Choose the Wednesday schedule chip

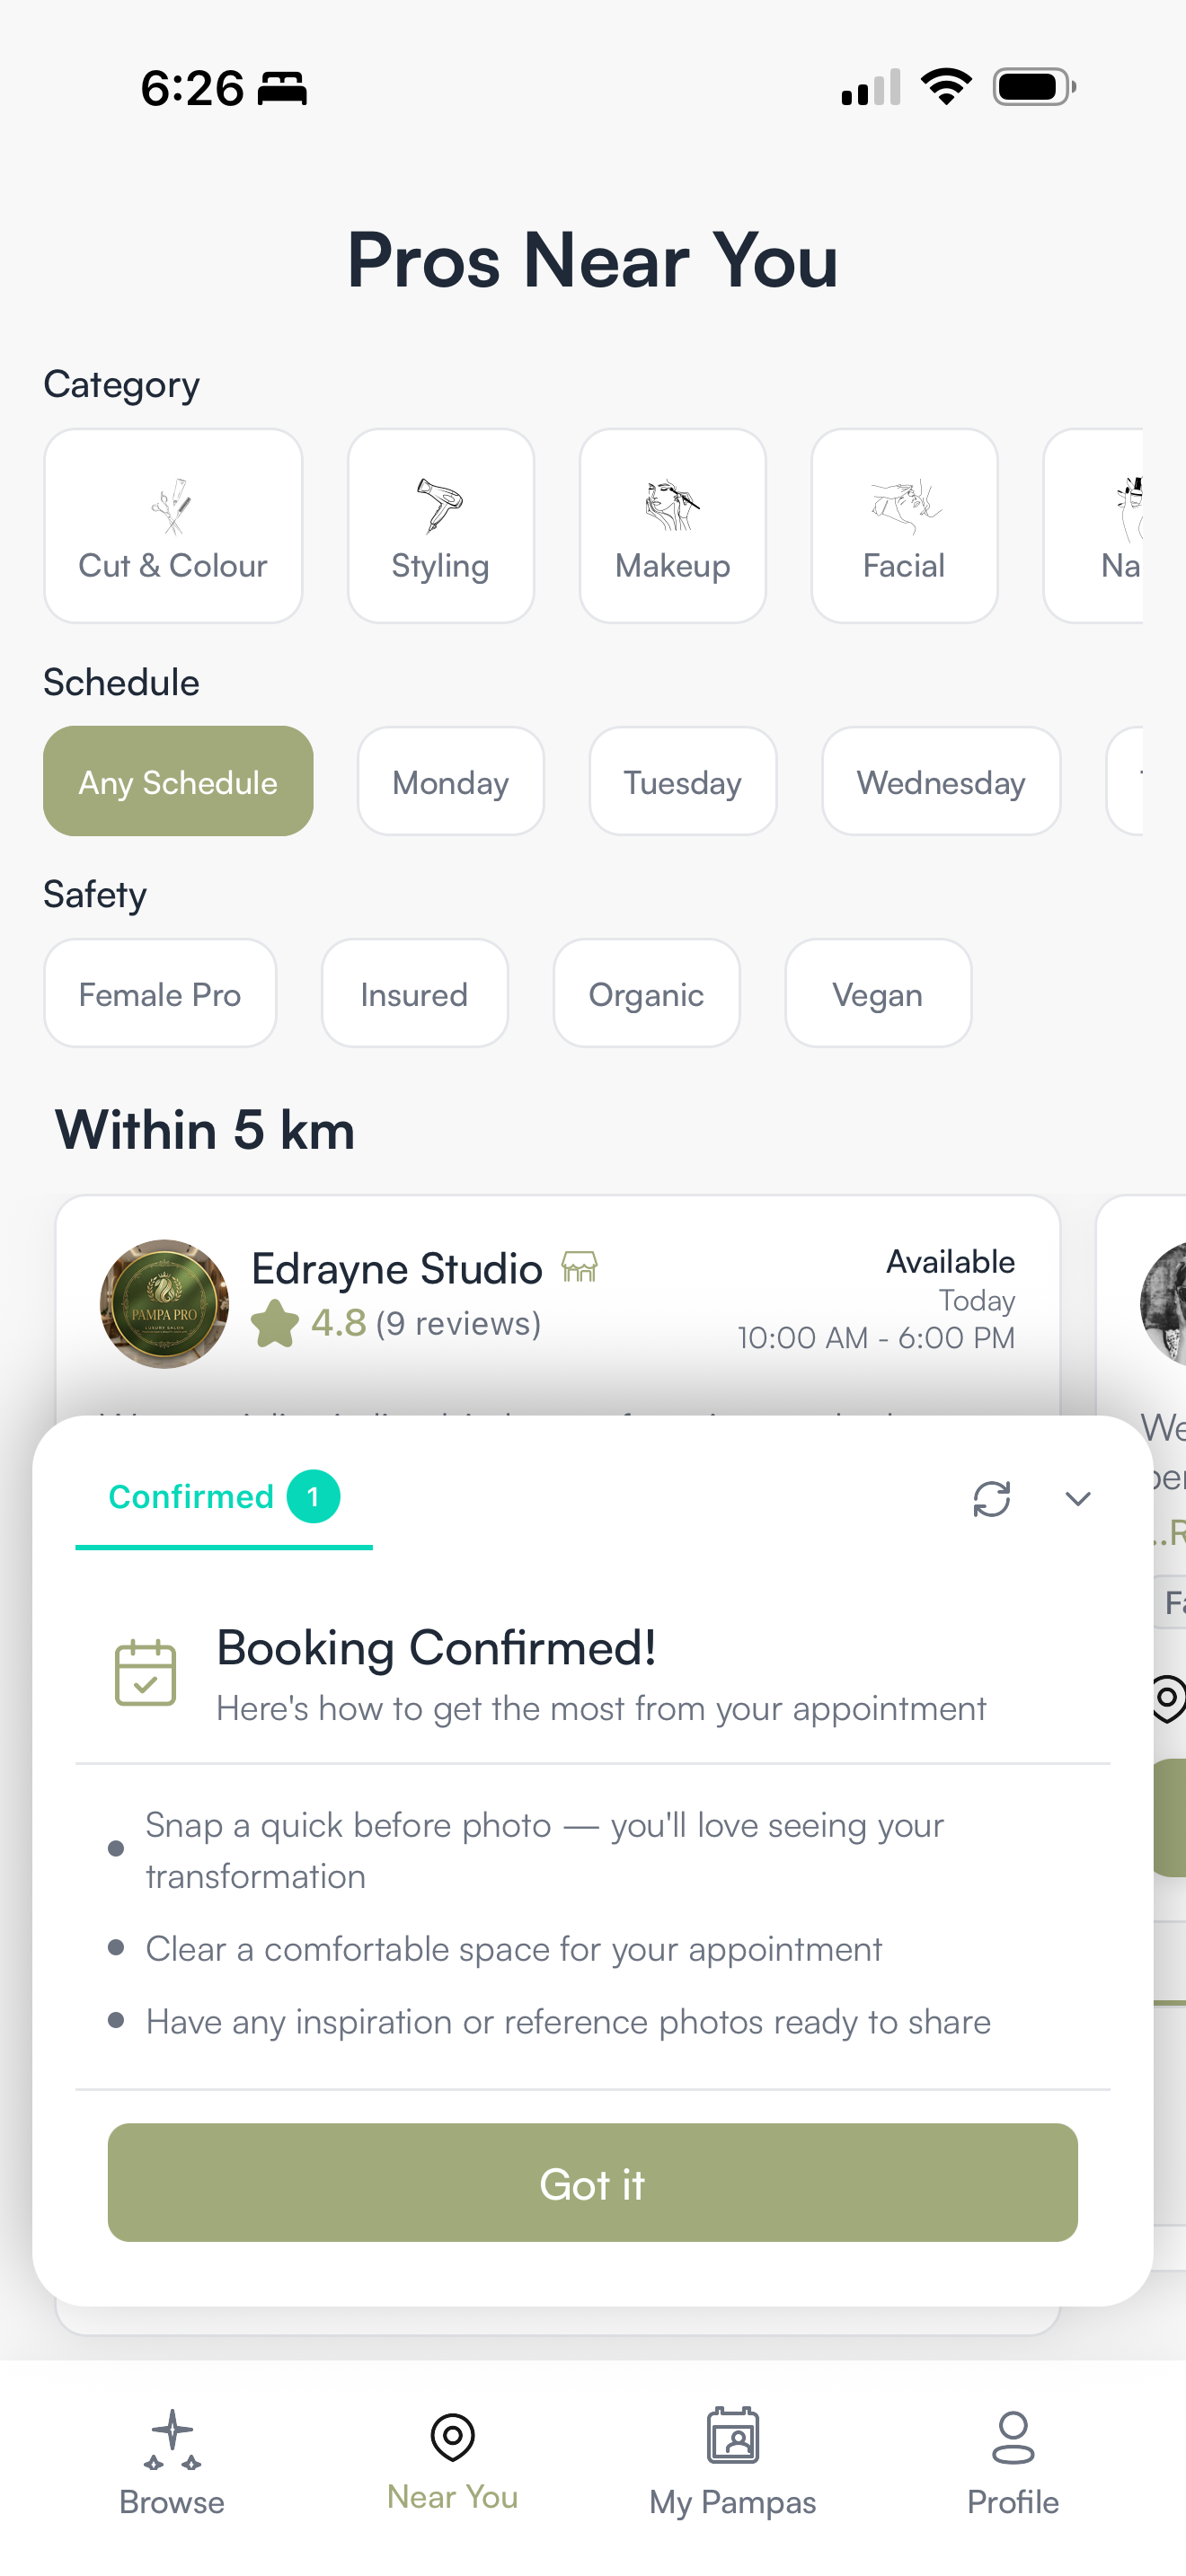[x=941, y=782]
